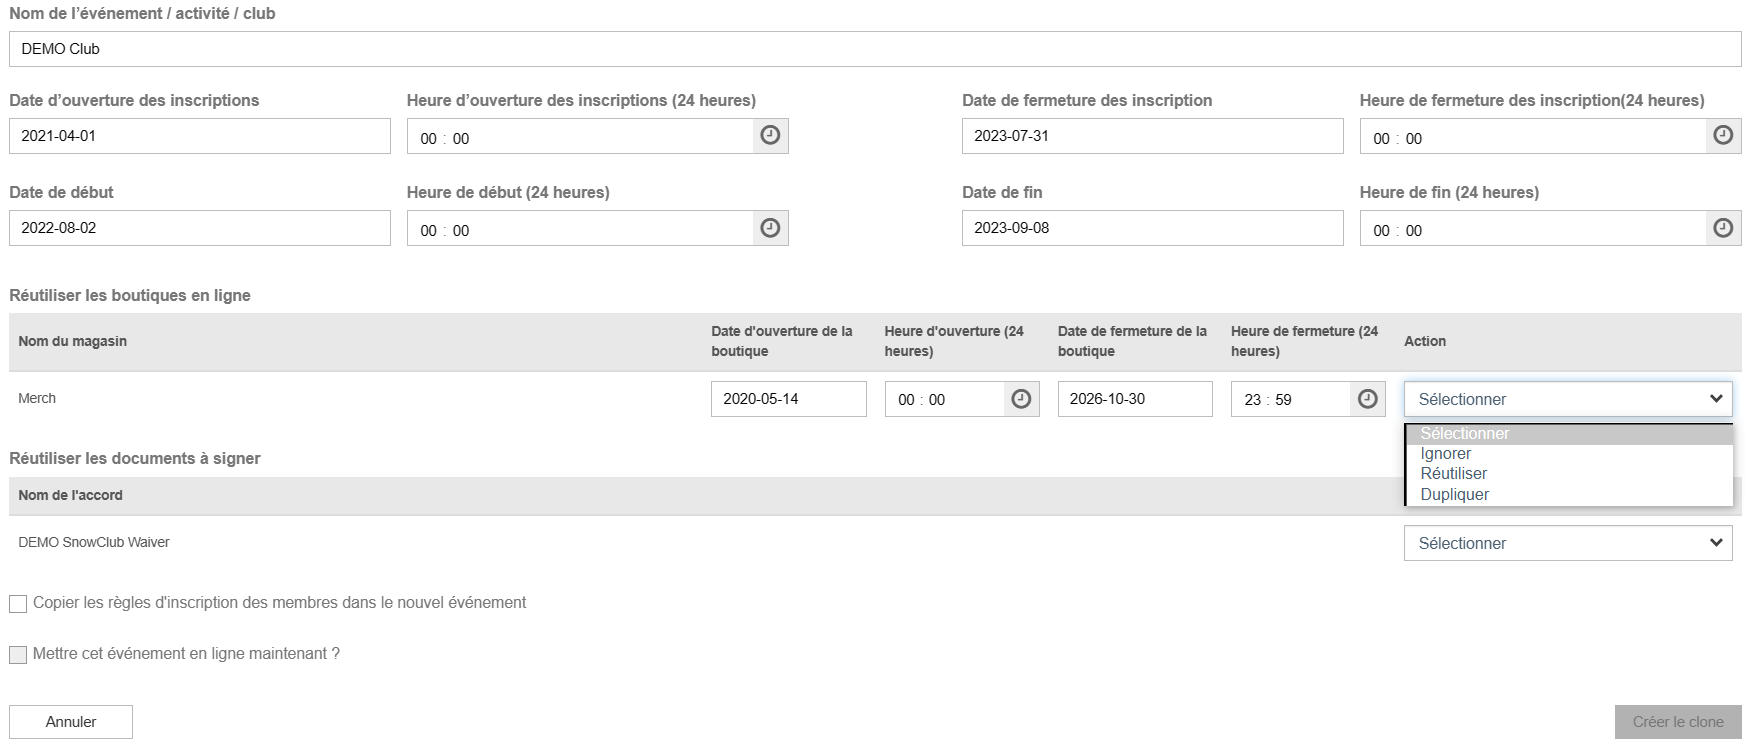Select the Sélectionner placeholder option in list
Viewport: 1746px width, 752px height.
point(1465,434)
